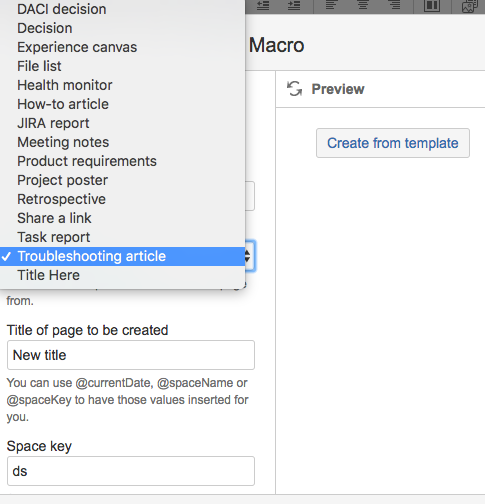Image resolution: width=485 pixels, height=504 pixels.
Task: Refresh the macro preview
Action: [294, 89]
